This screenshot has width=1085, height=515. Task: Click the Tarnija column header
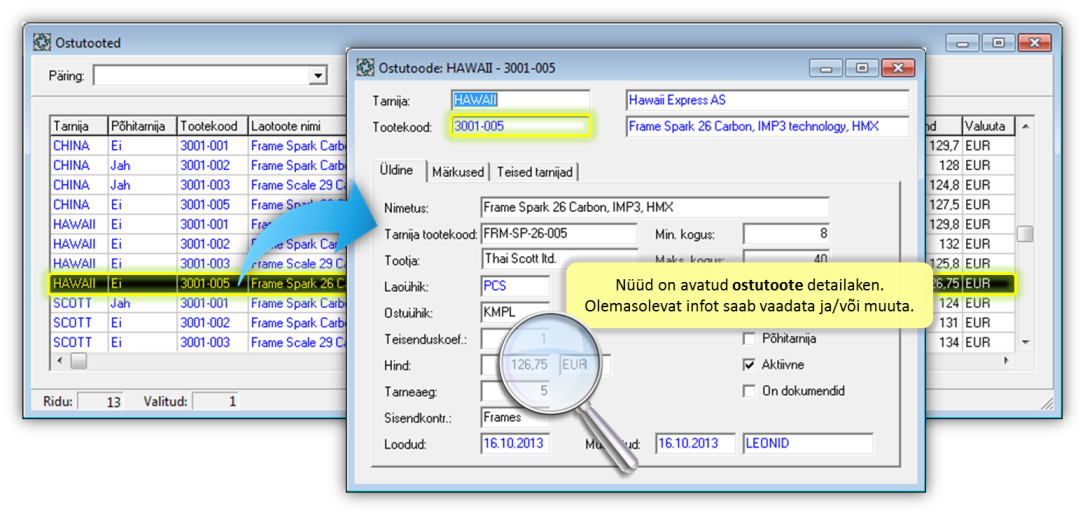coord(79,126)
